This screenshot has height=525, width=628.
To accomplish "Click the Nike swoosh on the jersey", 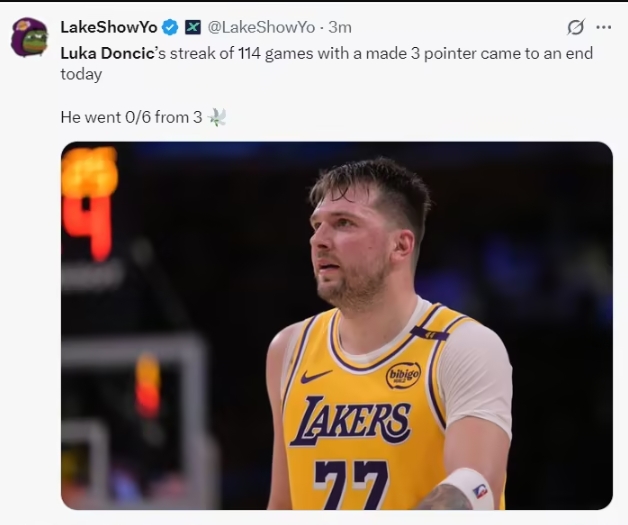I will pos(316,377).
